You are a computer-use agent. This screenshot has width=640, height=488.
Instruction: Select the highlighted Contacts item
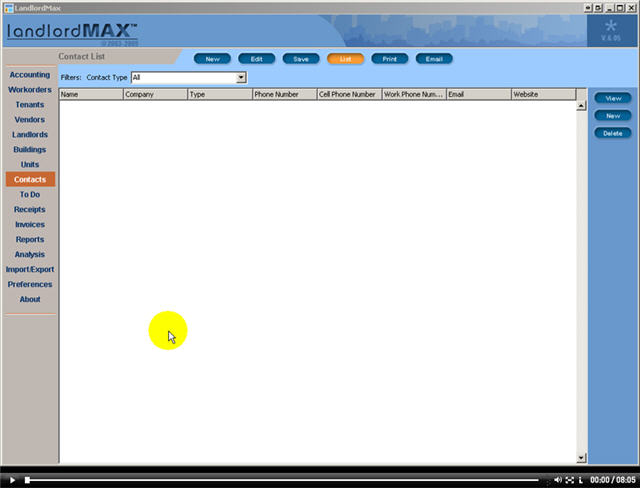pos(30,180)
